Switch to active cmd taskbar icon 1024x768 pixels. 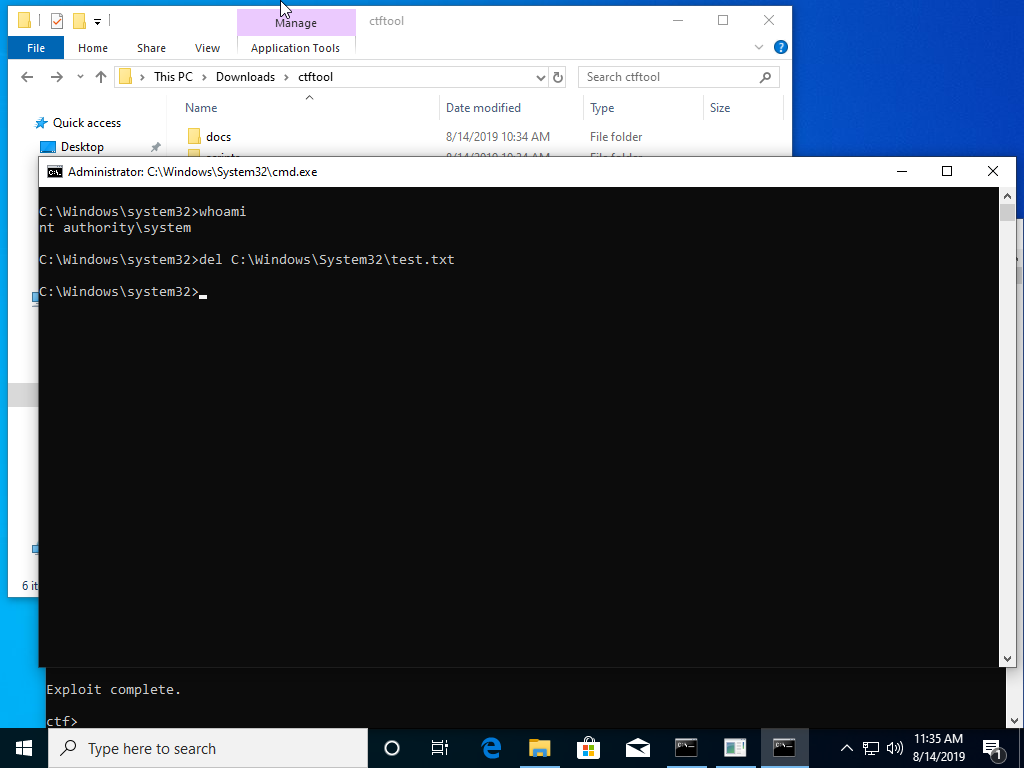[784, 748]
